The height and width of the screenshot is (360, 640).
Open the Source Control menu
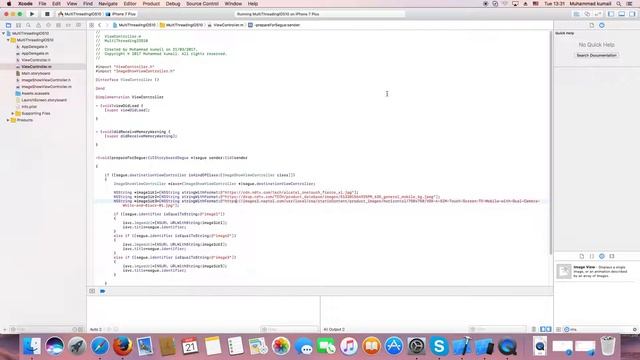tap(202, 4)
